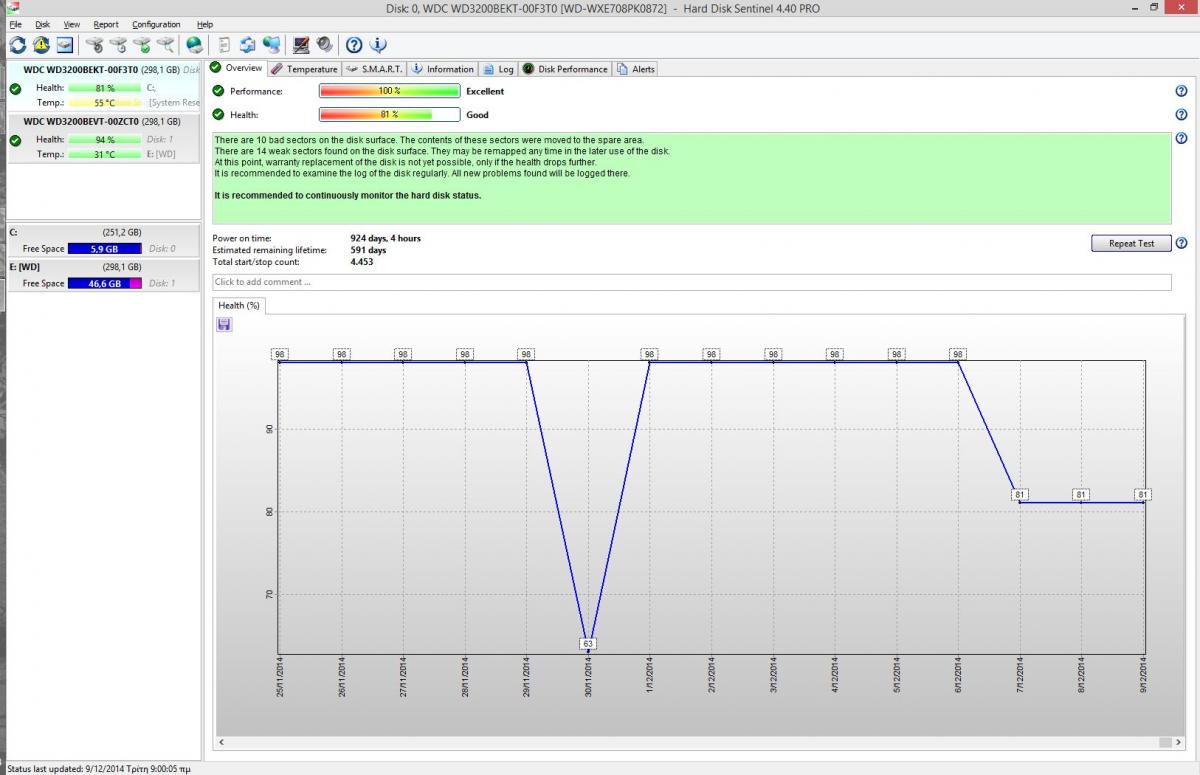Click the globe toolbar icon
This screenshot has width=1200, height=775.
pos(194,45)
